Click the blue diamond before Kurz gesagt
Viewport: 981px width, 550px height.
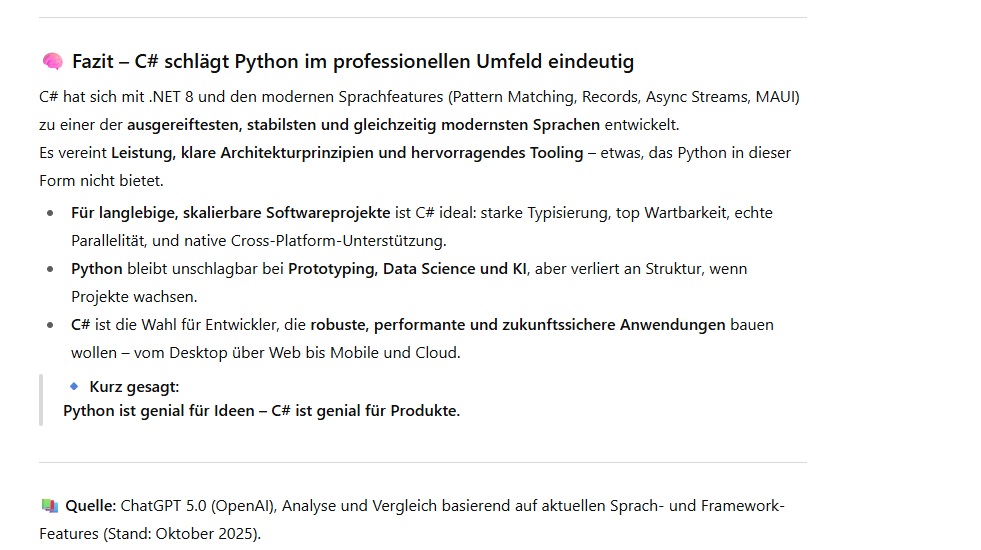point(74,386)
